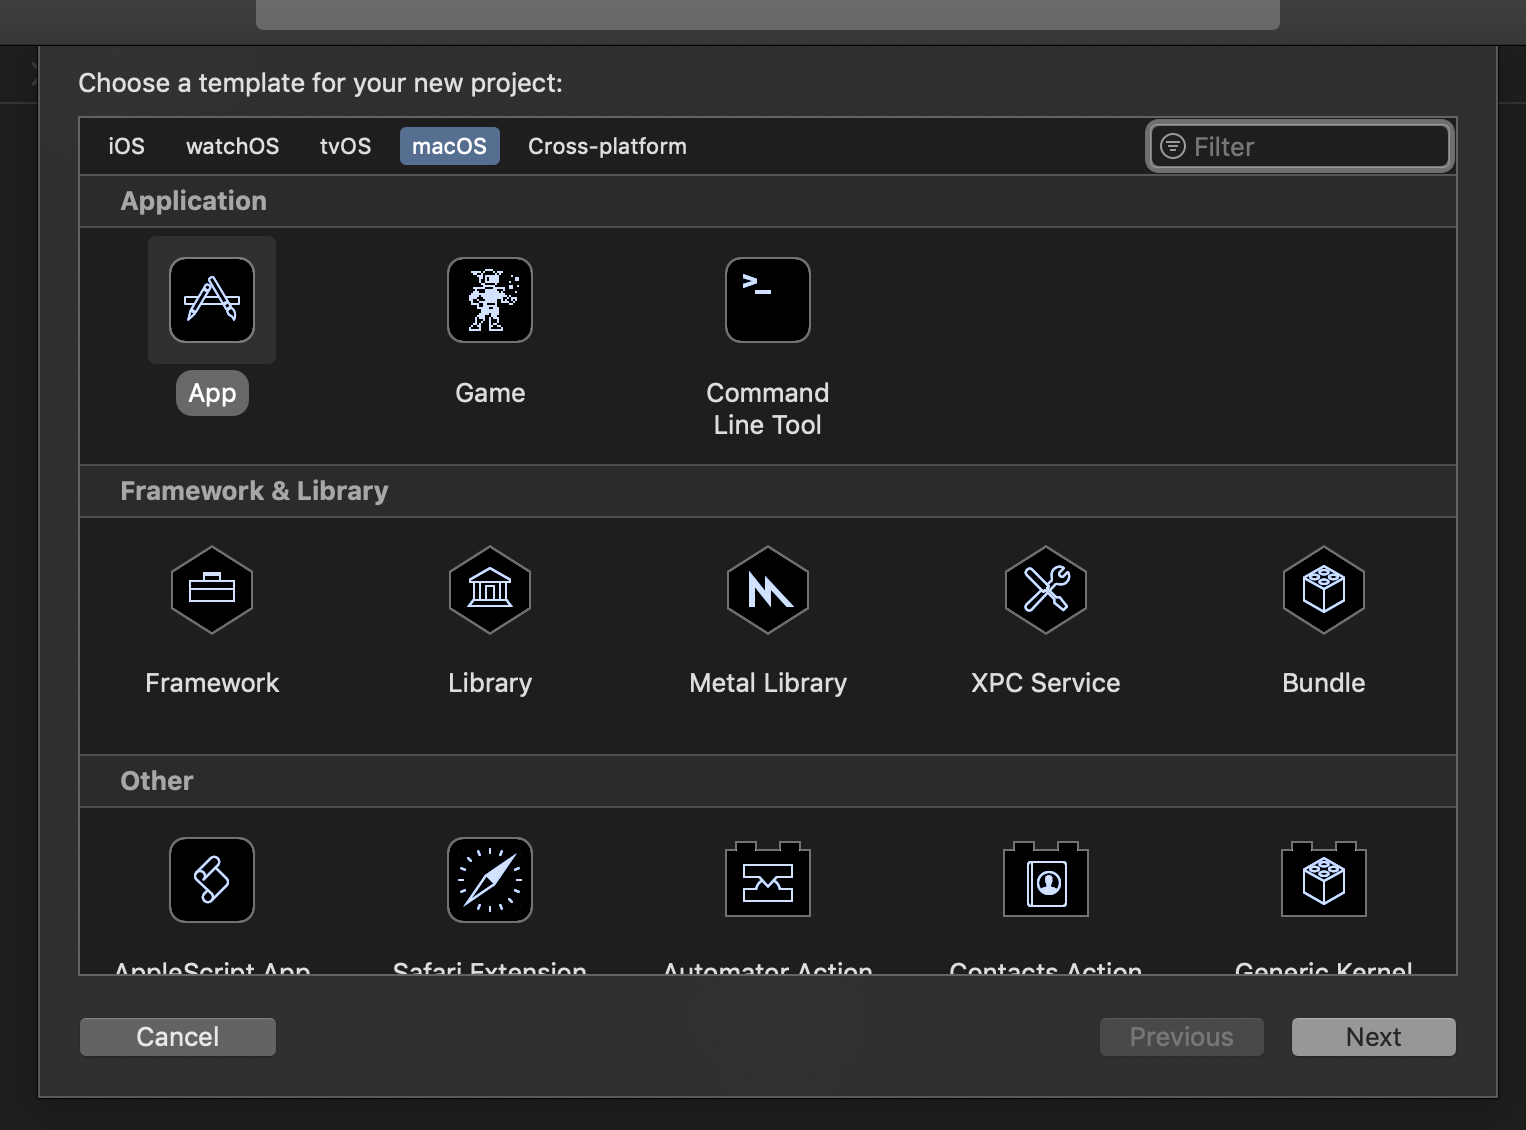Select the App template icon
This screenshot has width=1526, height=1130.
click(x=212, y=300)
